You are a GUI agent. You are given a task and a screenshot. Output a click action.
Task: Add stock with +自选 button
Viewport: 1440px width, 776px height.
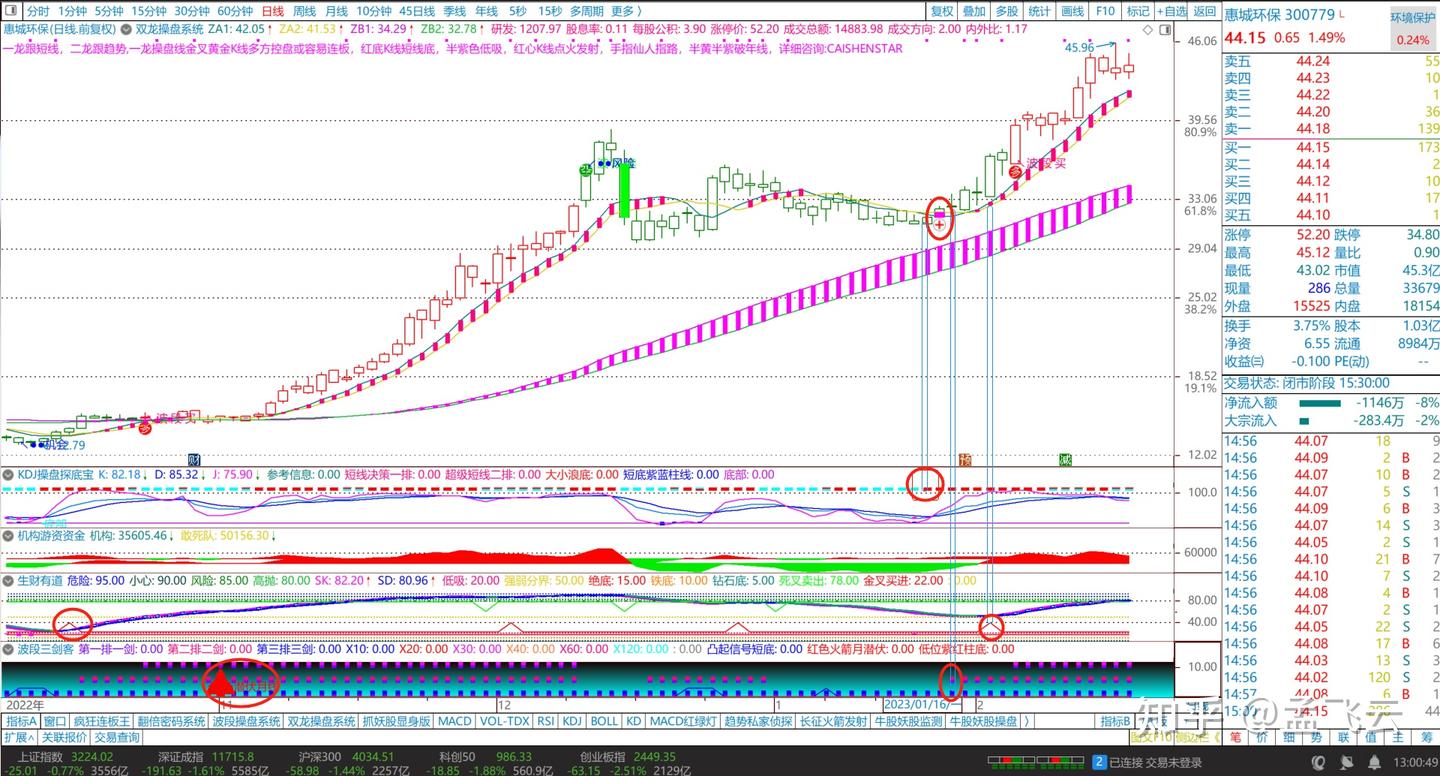[x=1172, y=11]
